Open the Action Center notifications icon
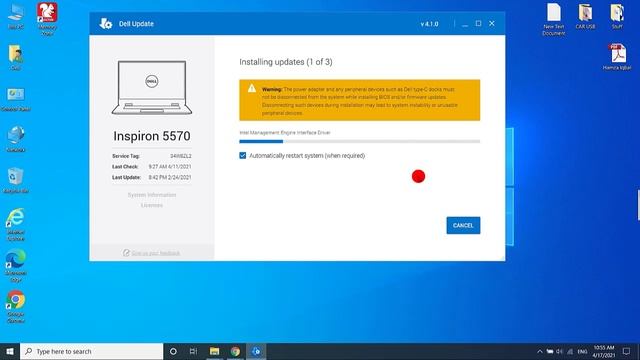 coord(627,351)
